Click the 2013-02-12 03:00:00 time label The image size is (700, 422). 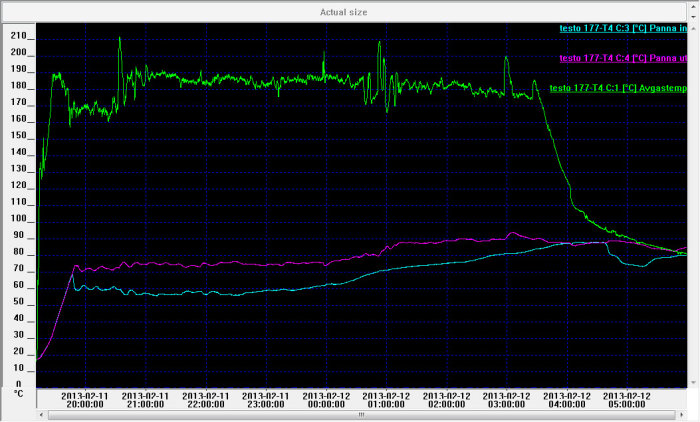coord(506,400)
